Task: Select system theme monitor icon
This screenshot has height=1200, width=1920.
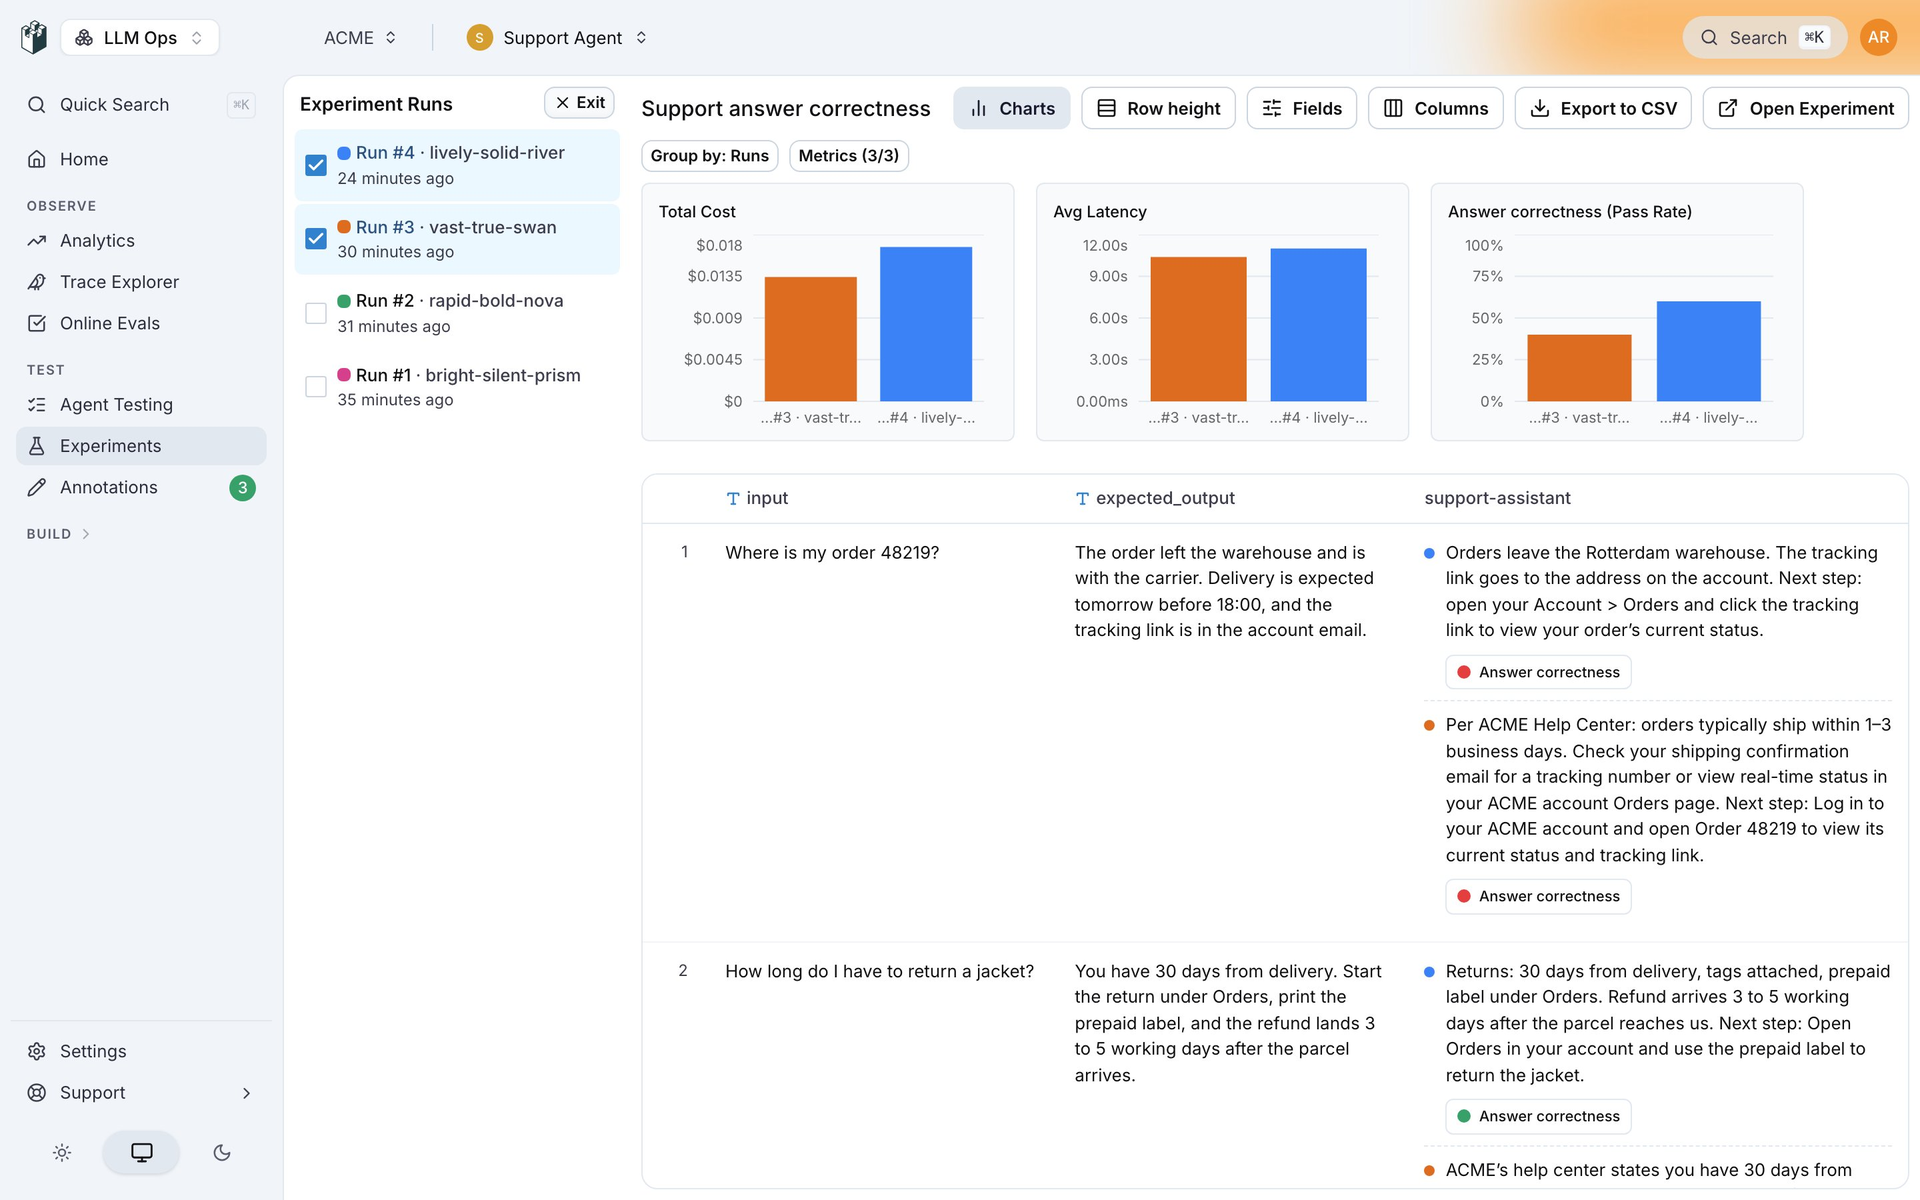Action: click(141, 1153)
